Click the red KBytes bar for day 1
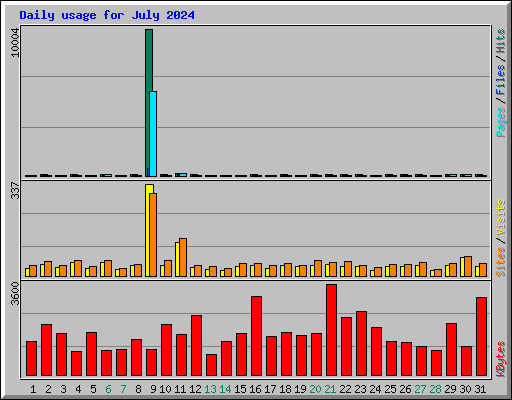Viewport: 512px width, 400px height. pos(31,358)
